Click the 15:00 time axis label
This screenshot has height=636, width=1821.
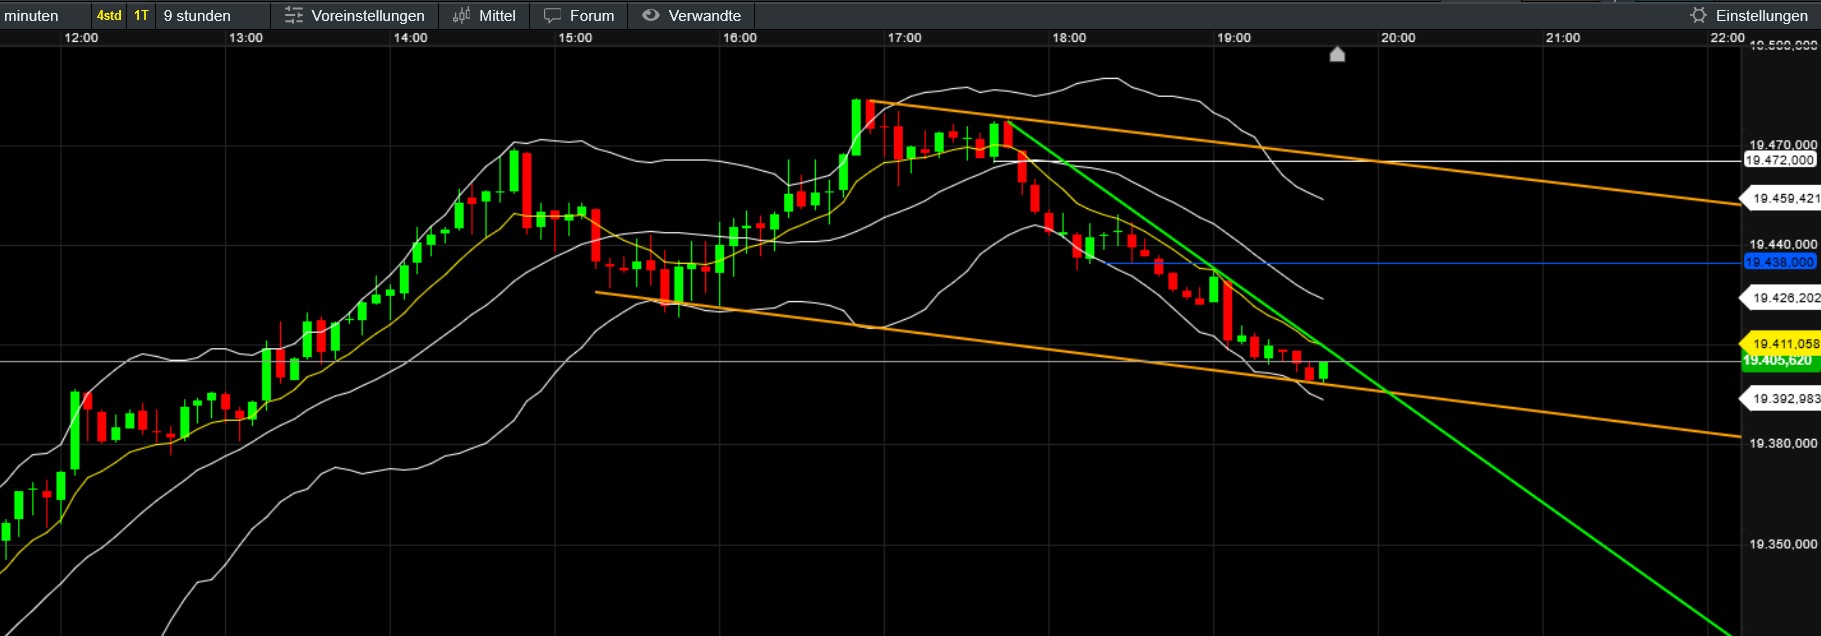(575, 38)
